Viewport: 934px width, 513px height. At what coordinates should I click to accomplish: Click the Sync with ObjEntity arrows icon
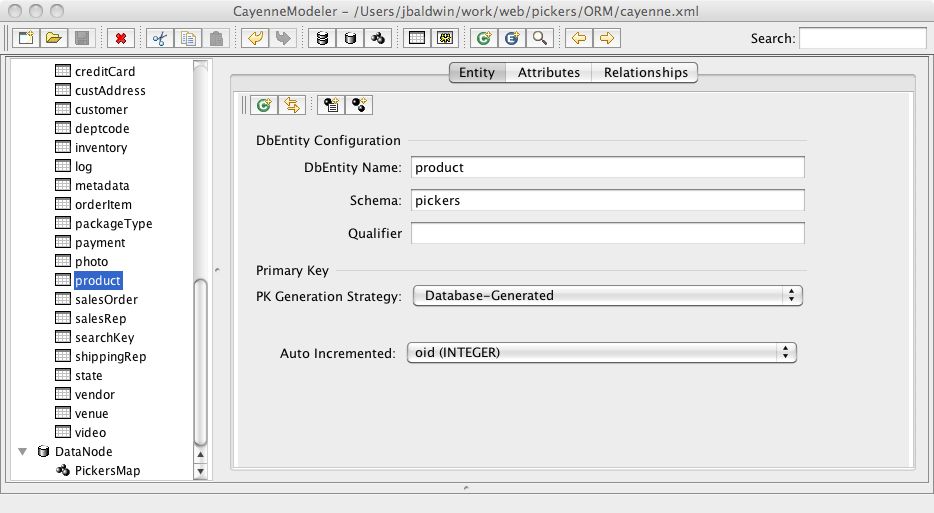pyautogui.click(x=292, y=104)
